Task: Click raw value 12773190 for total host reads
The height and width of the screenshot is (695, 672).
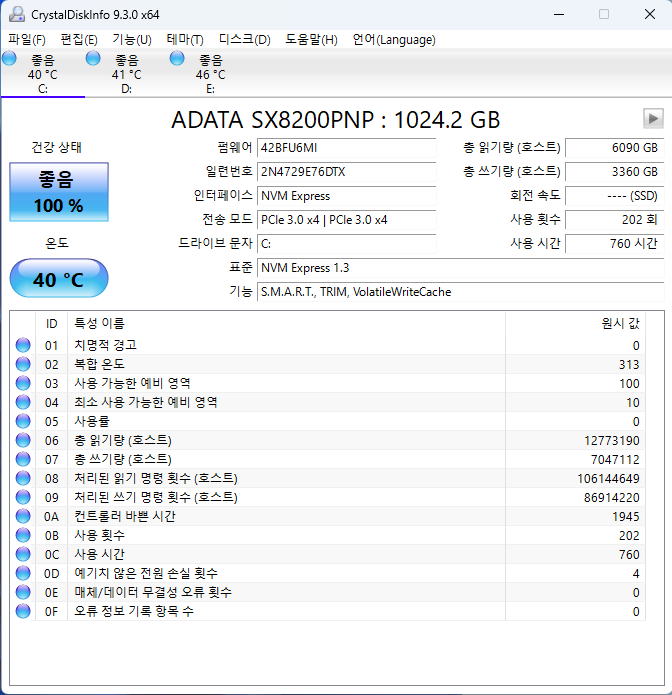Action: (x=612, y=441)
